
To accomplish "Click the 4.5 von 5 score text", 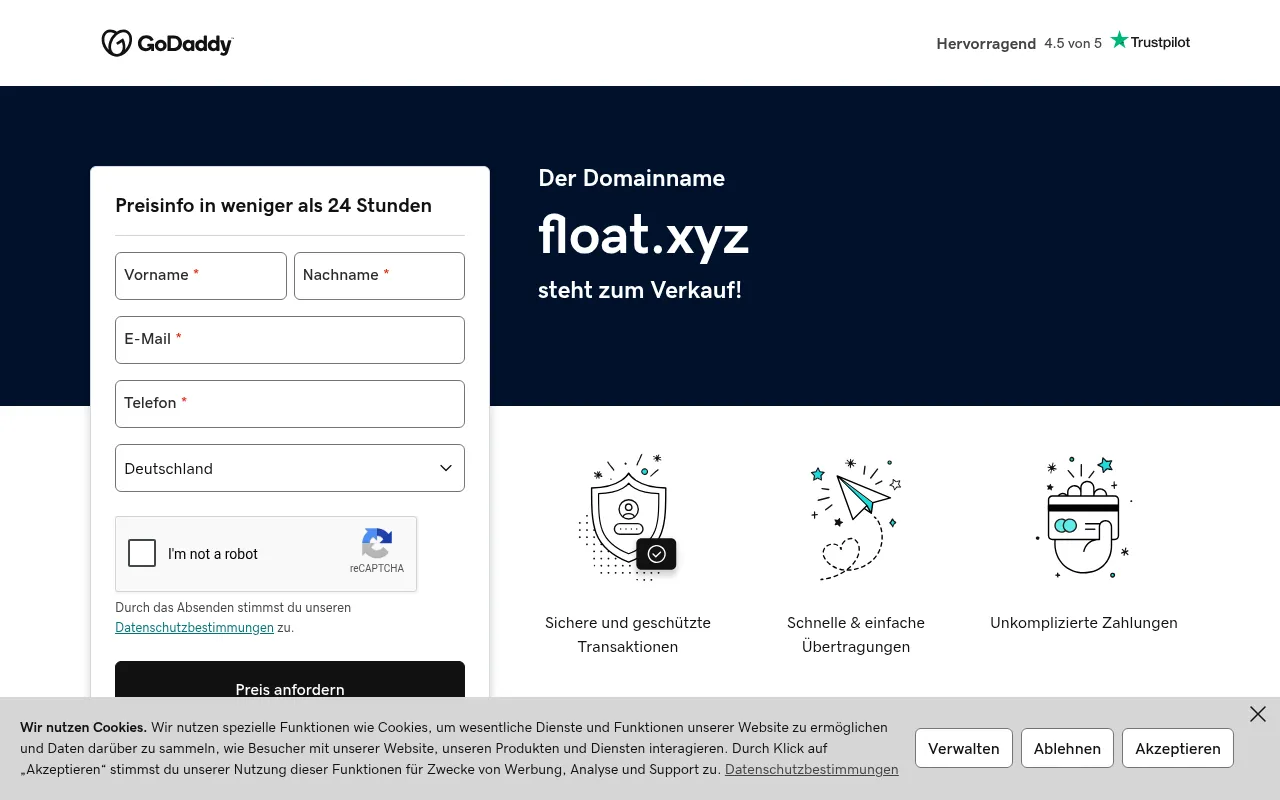I will point(1073,43).
